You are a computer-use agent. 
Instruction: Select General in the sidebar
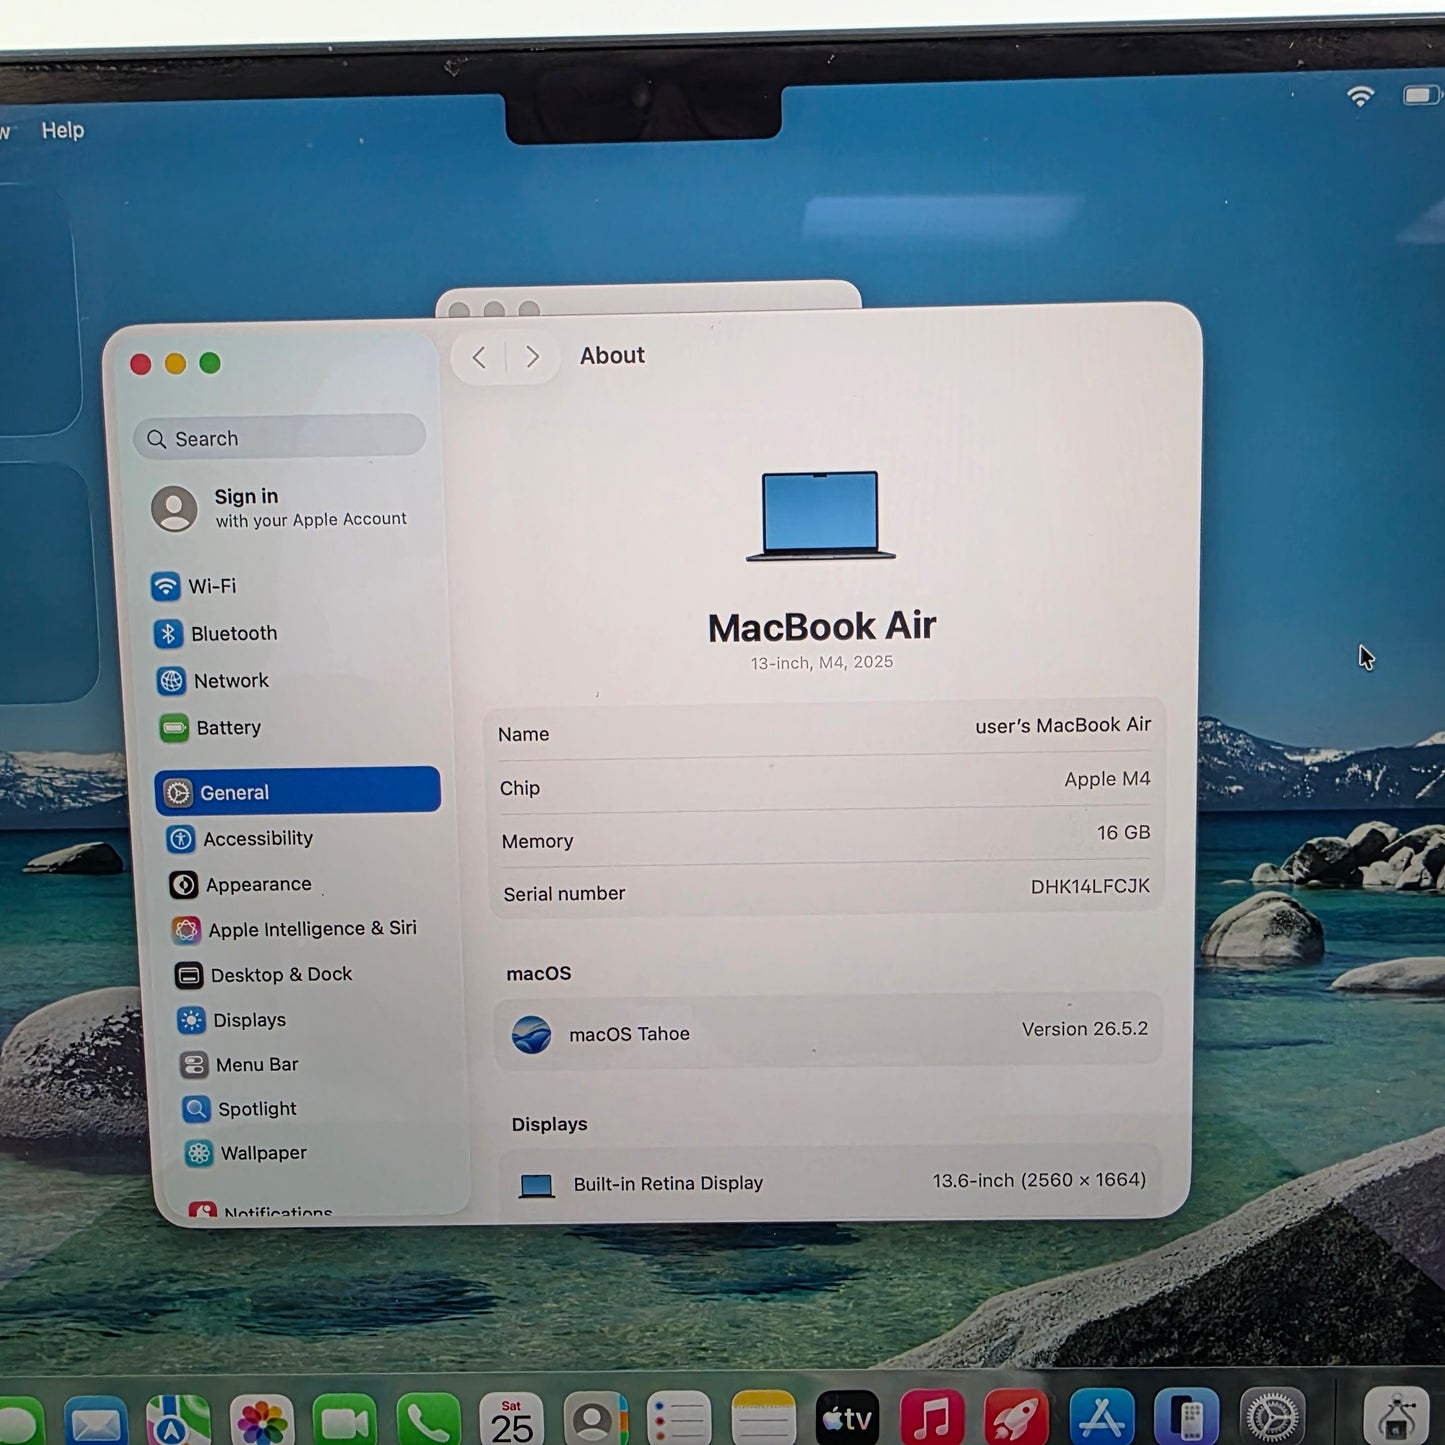[x=298, y=791]
